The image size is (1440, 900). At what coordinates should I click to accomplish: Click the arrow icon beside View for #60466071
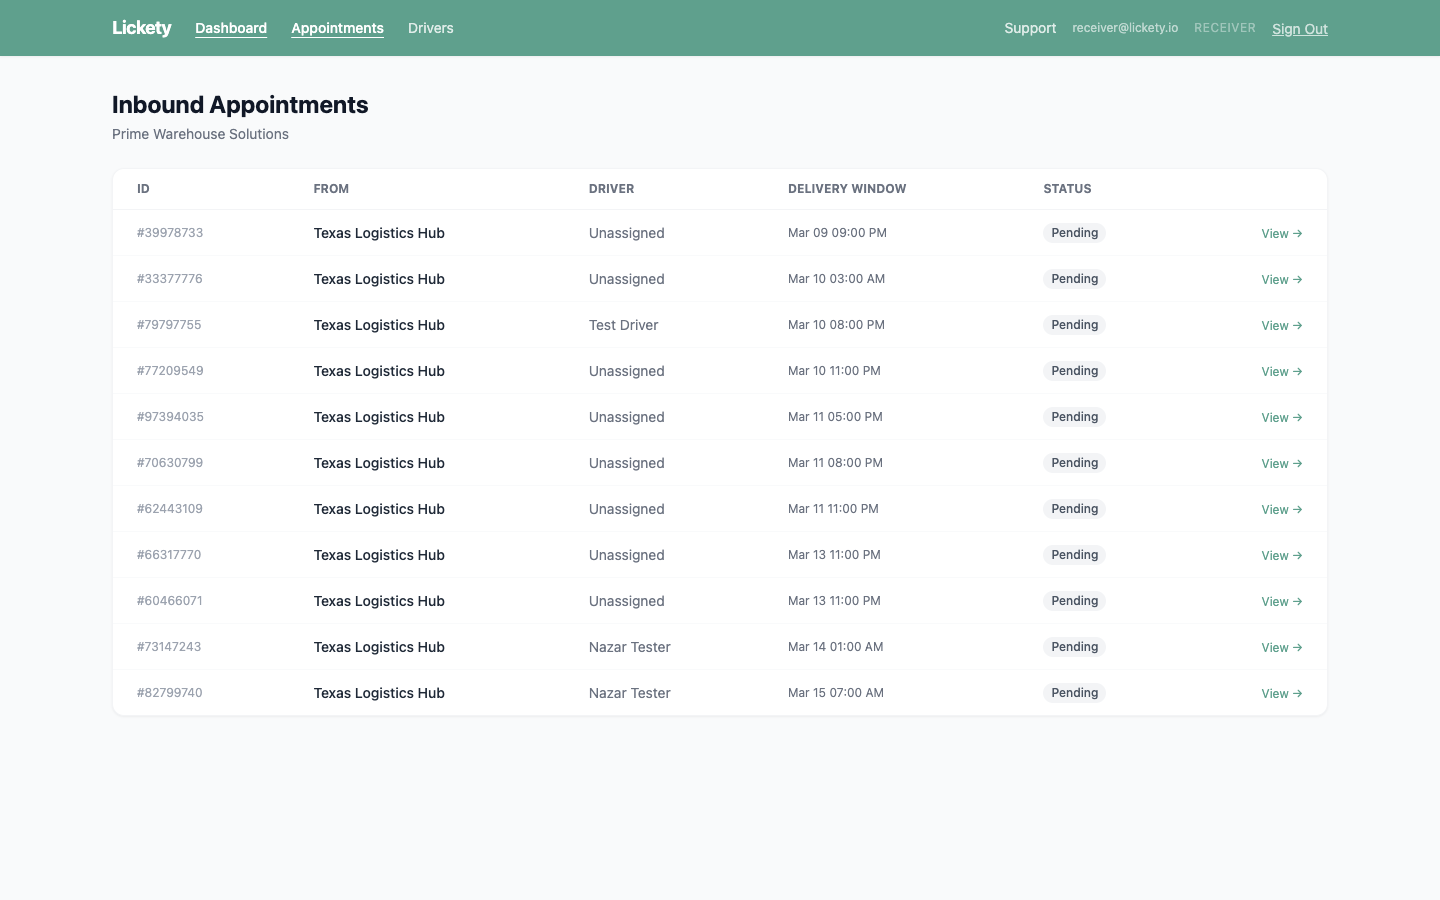[x=1297, y=601]
